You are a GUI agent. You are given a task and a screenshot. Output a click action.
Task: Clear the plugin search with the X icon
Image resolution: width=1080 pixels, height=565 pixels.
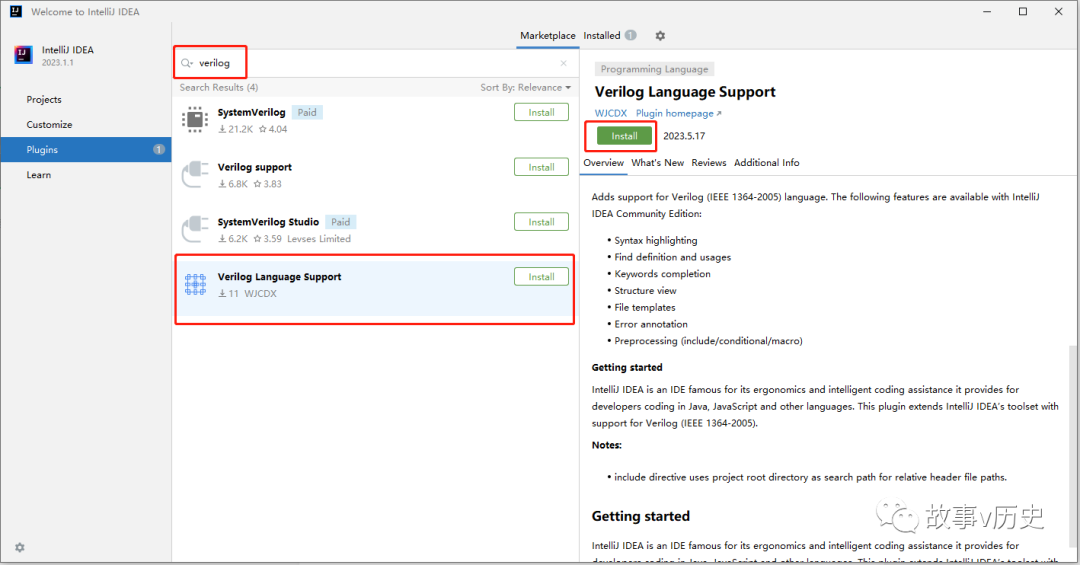point(563,63)
